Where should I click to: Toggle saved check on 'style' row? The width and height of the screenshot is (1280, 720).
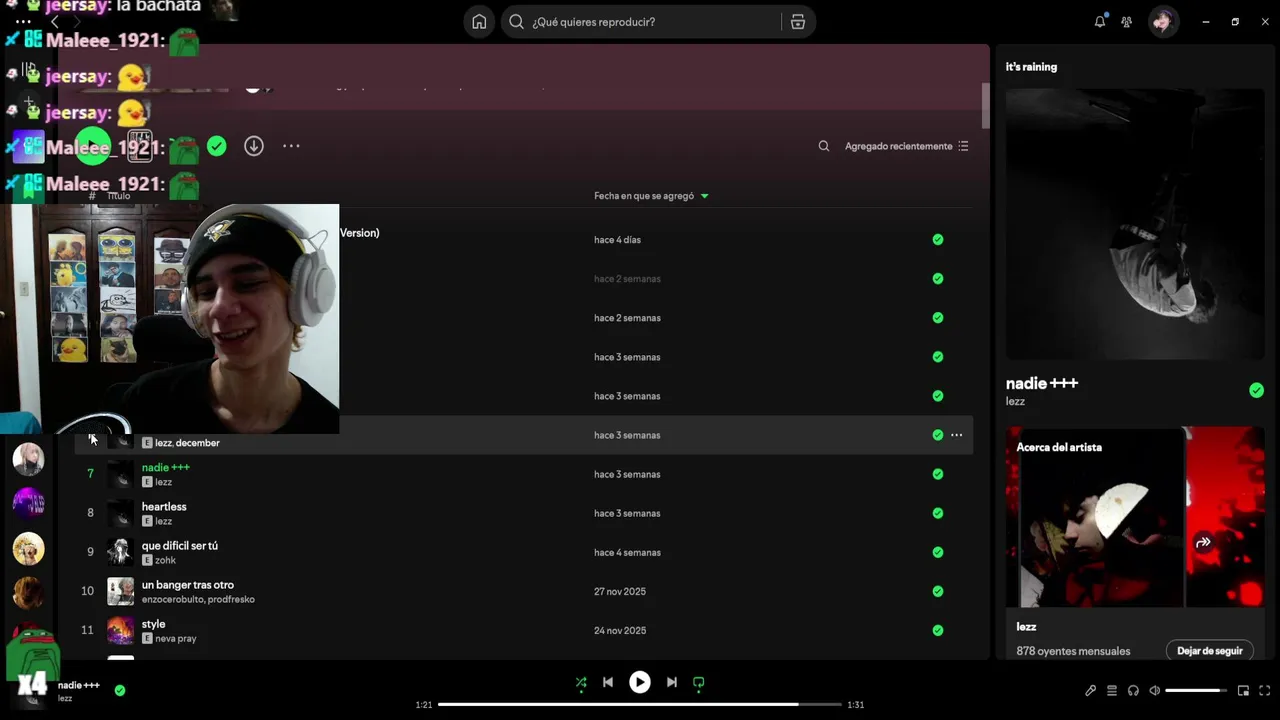coord(938,630)
